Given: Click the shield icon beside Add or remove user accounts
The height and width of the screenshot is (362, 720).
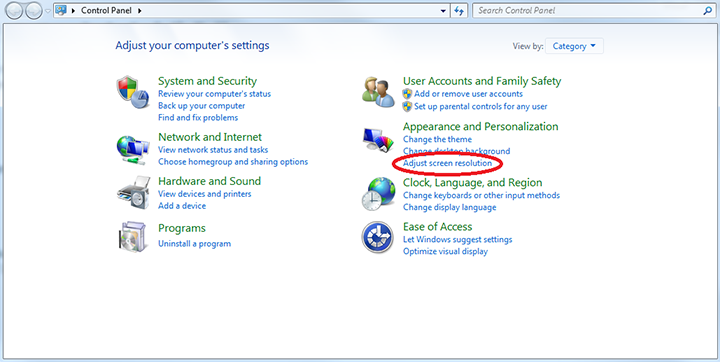Looking at the screenshot, I should pos(407,94).
